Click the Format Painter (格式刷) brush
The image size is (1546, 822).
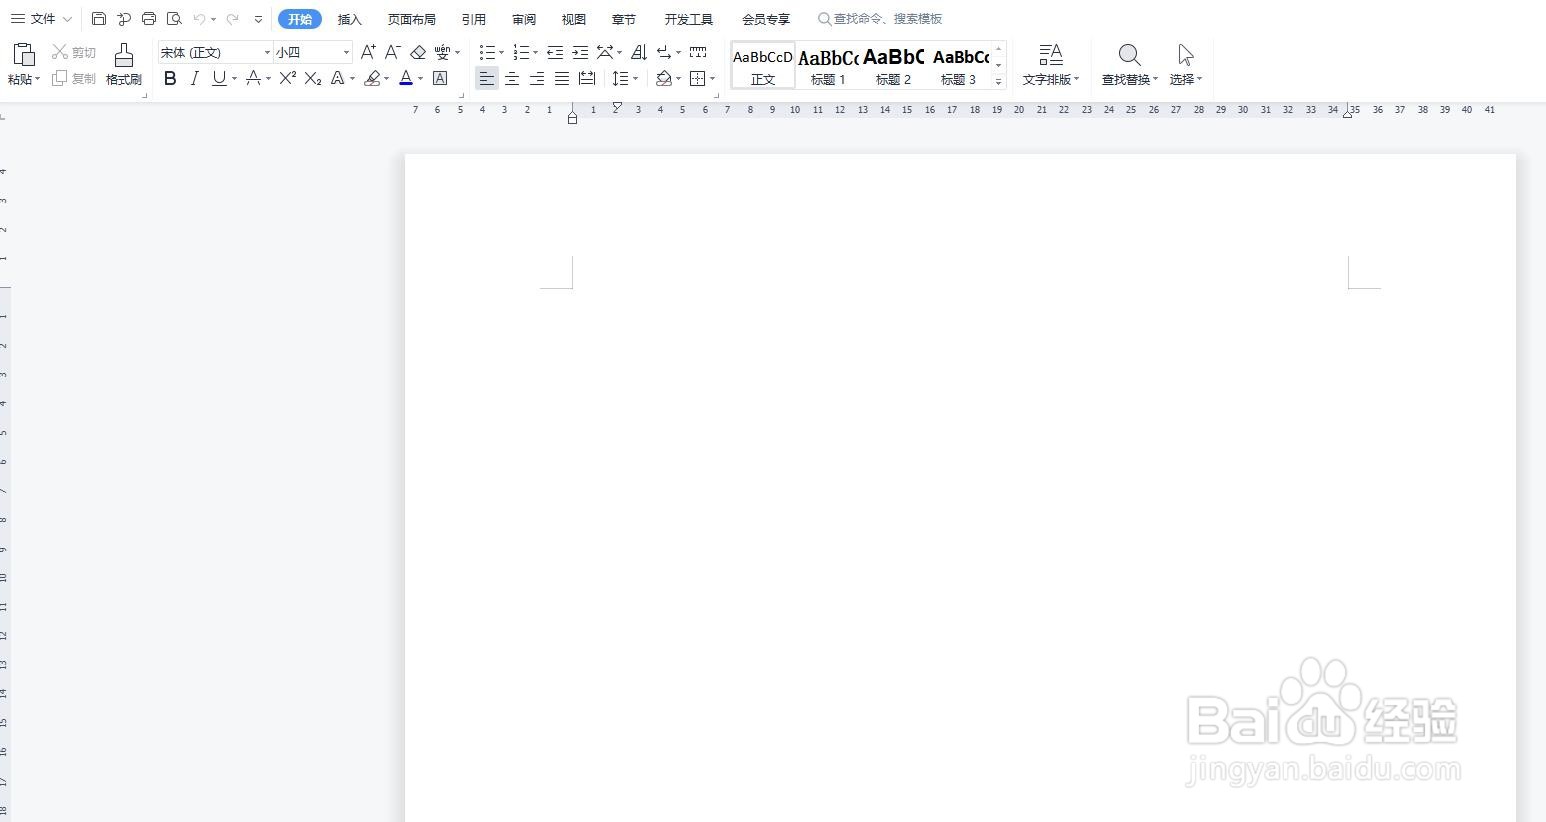click(x=124, y=55)
